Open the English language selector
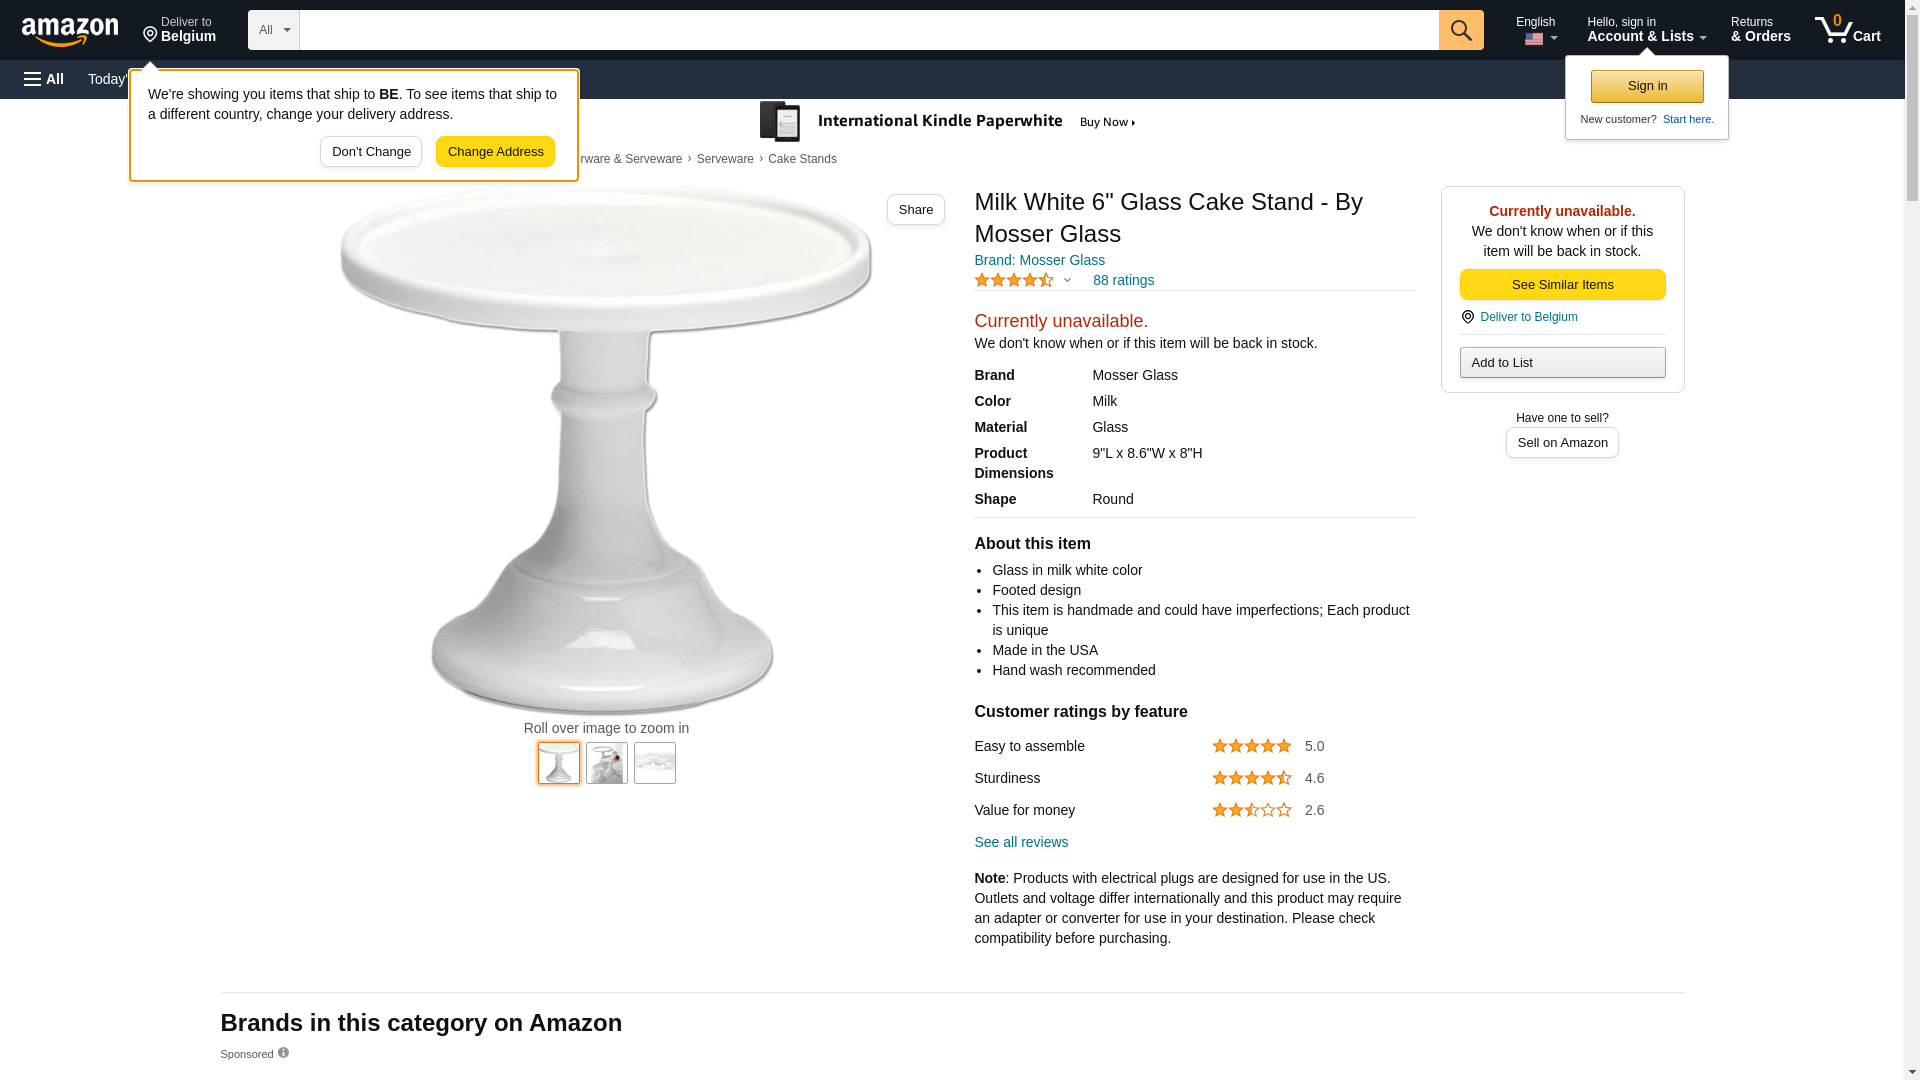The width and height of the screenshot is (1920, 1080). tap(1536, 30)
